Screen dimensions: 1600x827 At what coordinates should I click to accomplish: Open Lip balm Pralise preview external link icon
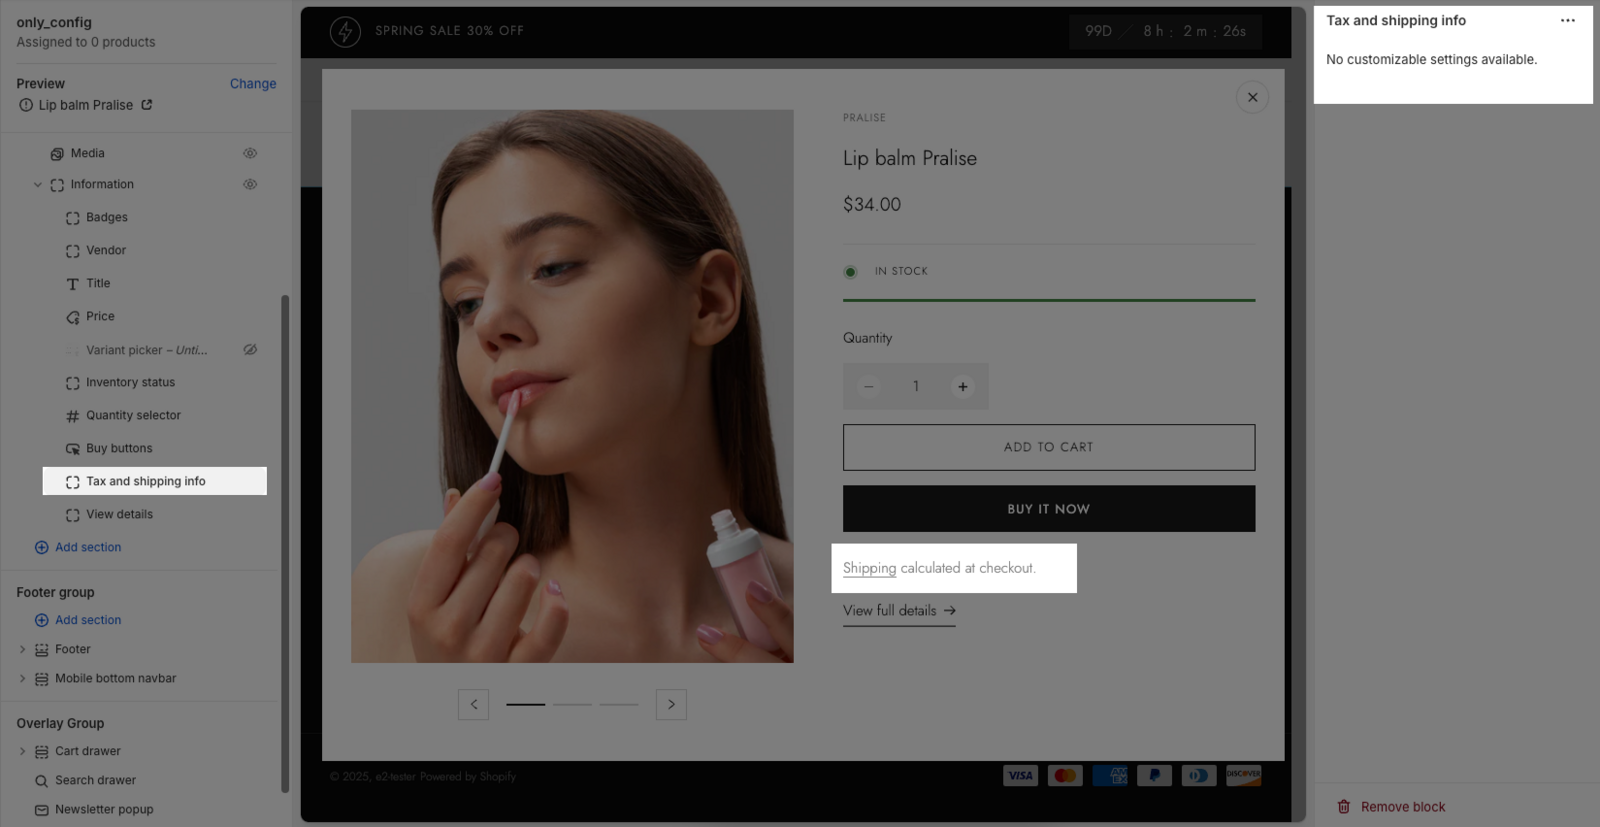(x=147, y=105)
